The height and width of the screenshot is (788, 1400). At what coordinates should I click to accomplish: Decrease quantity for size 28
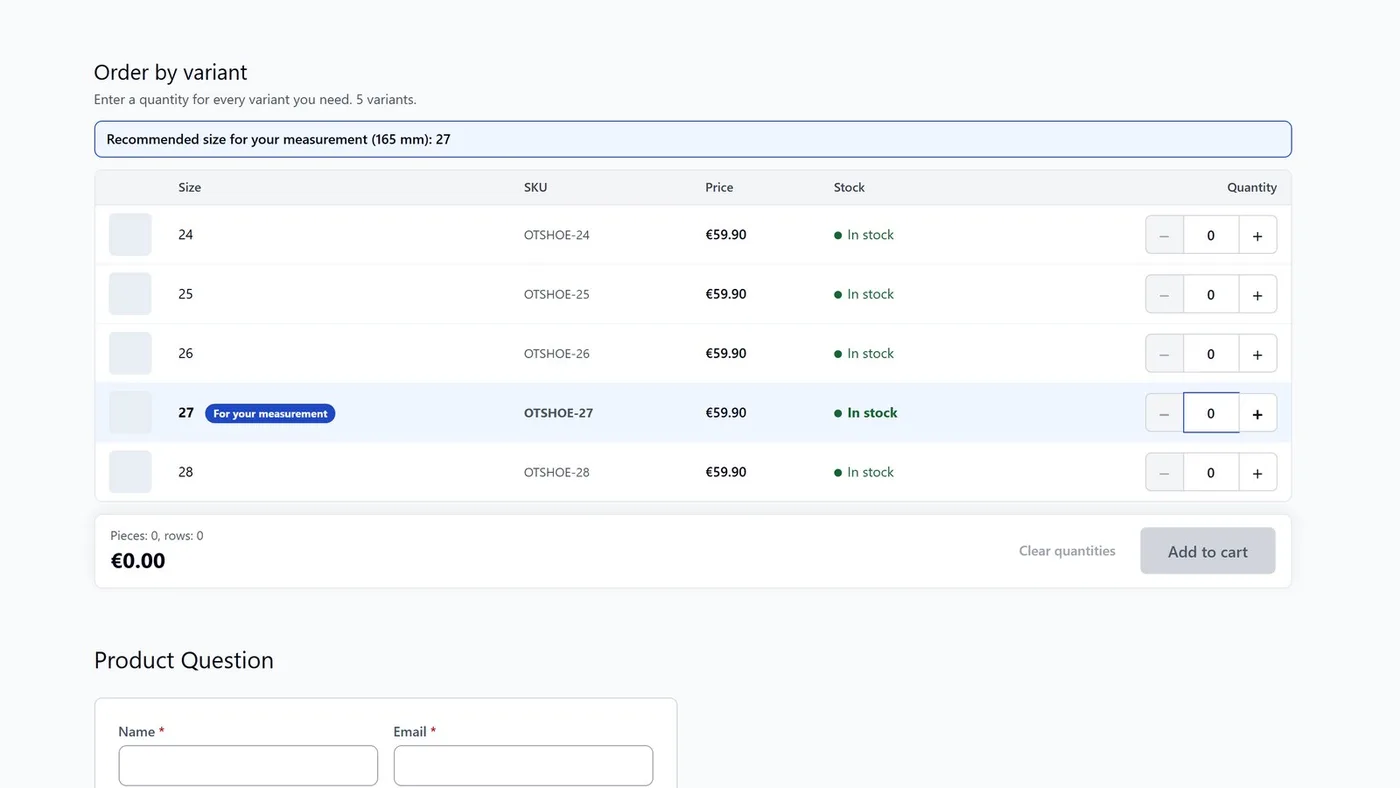tap(1164, 472)
